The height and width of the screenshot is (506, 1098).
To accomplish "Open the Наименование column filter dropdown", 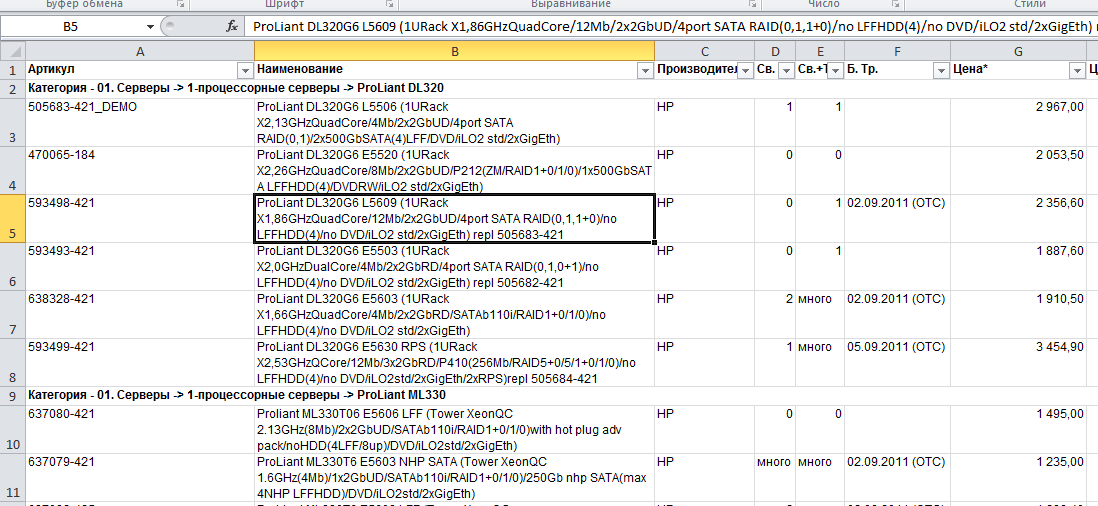I will point(645,71).
